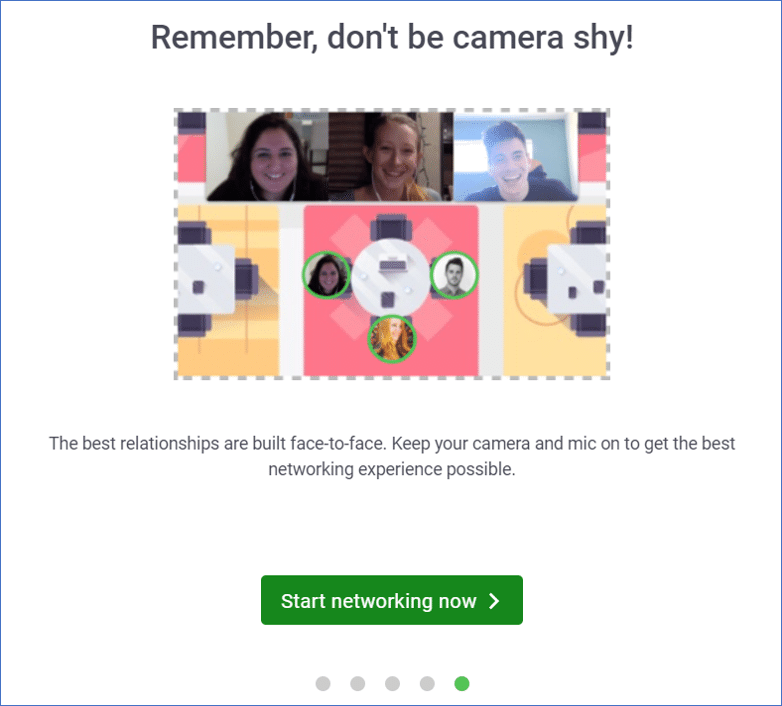Click the laptop on the round table
The height and width of the screenshot is (706, 782).
[392, 264]
